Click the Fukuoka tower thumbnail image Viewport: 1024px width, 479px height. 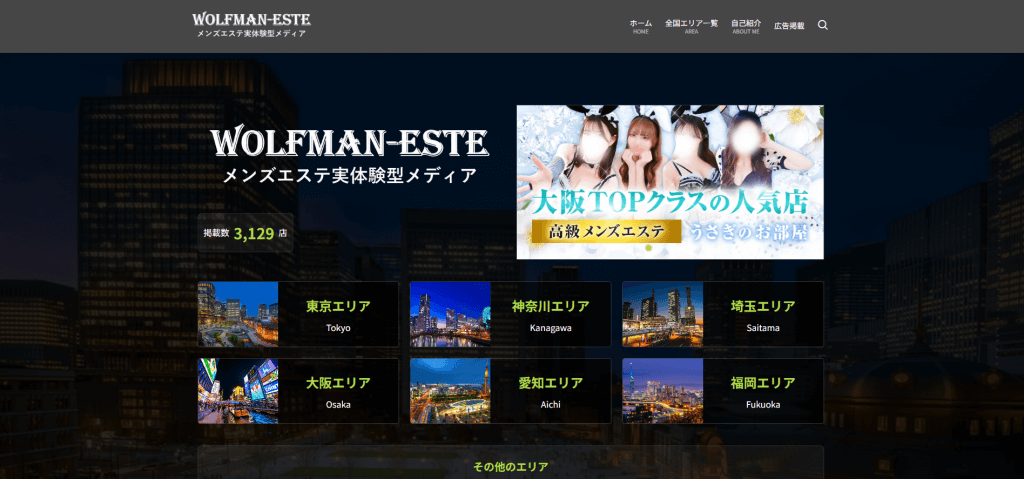(662, 391)
